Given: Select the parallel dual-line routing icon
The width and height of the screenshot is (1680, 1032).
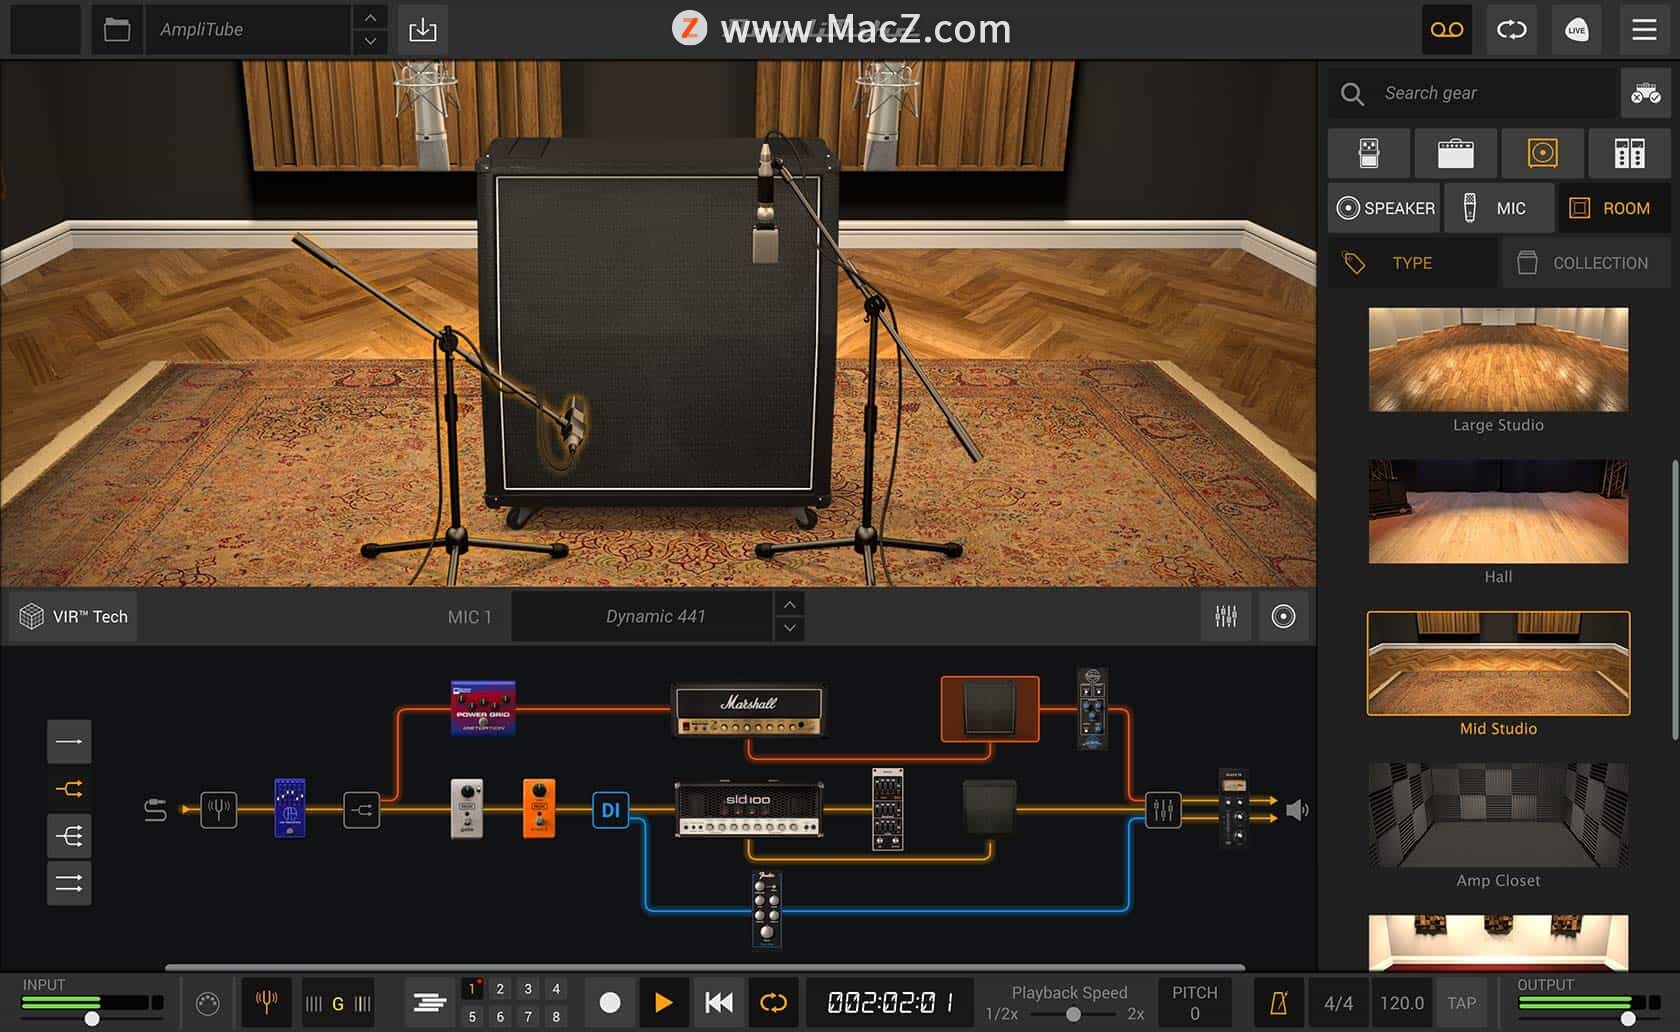Looking at the screenshot, I should click(69, 883).
